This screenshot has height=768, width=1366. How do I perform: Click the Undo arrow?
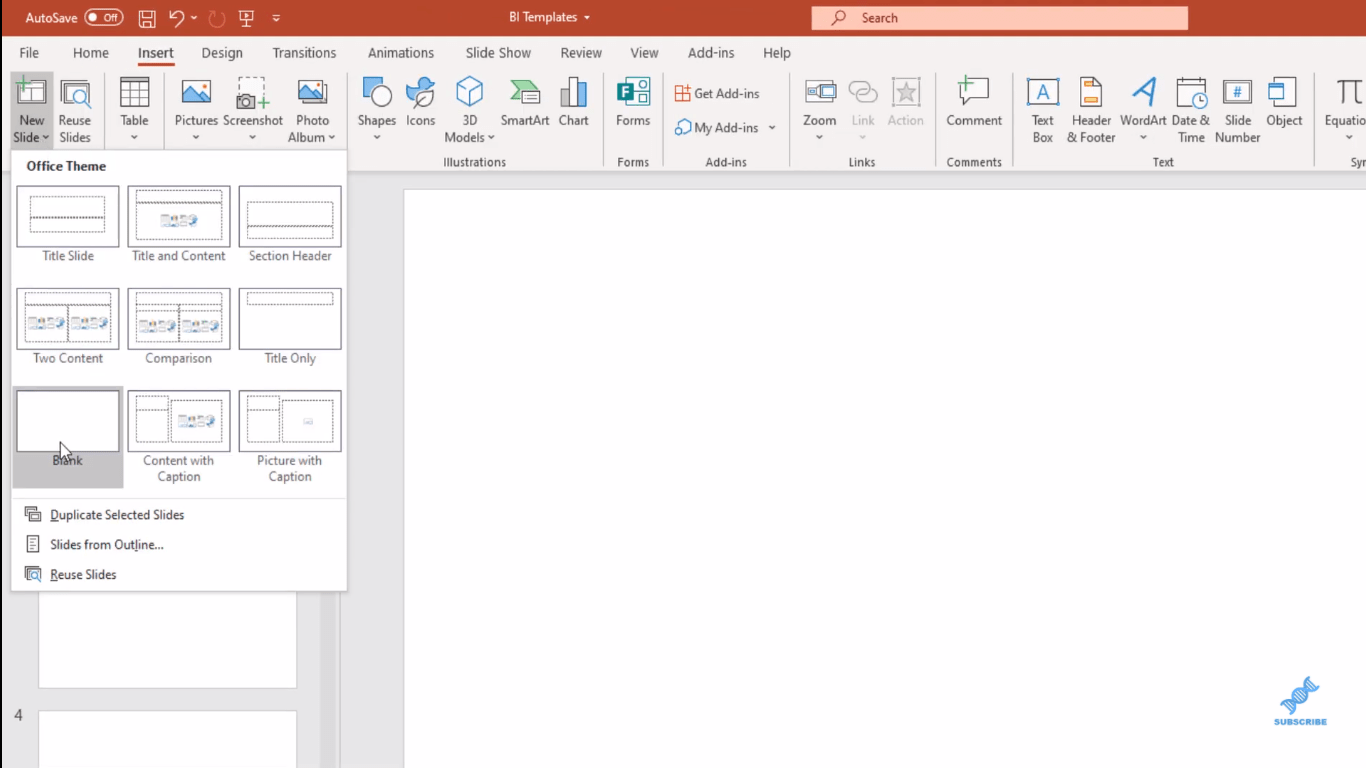click(x=176, y=18)
